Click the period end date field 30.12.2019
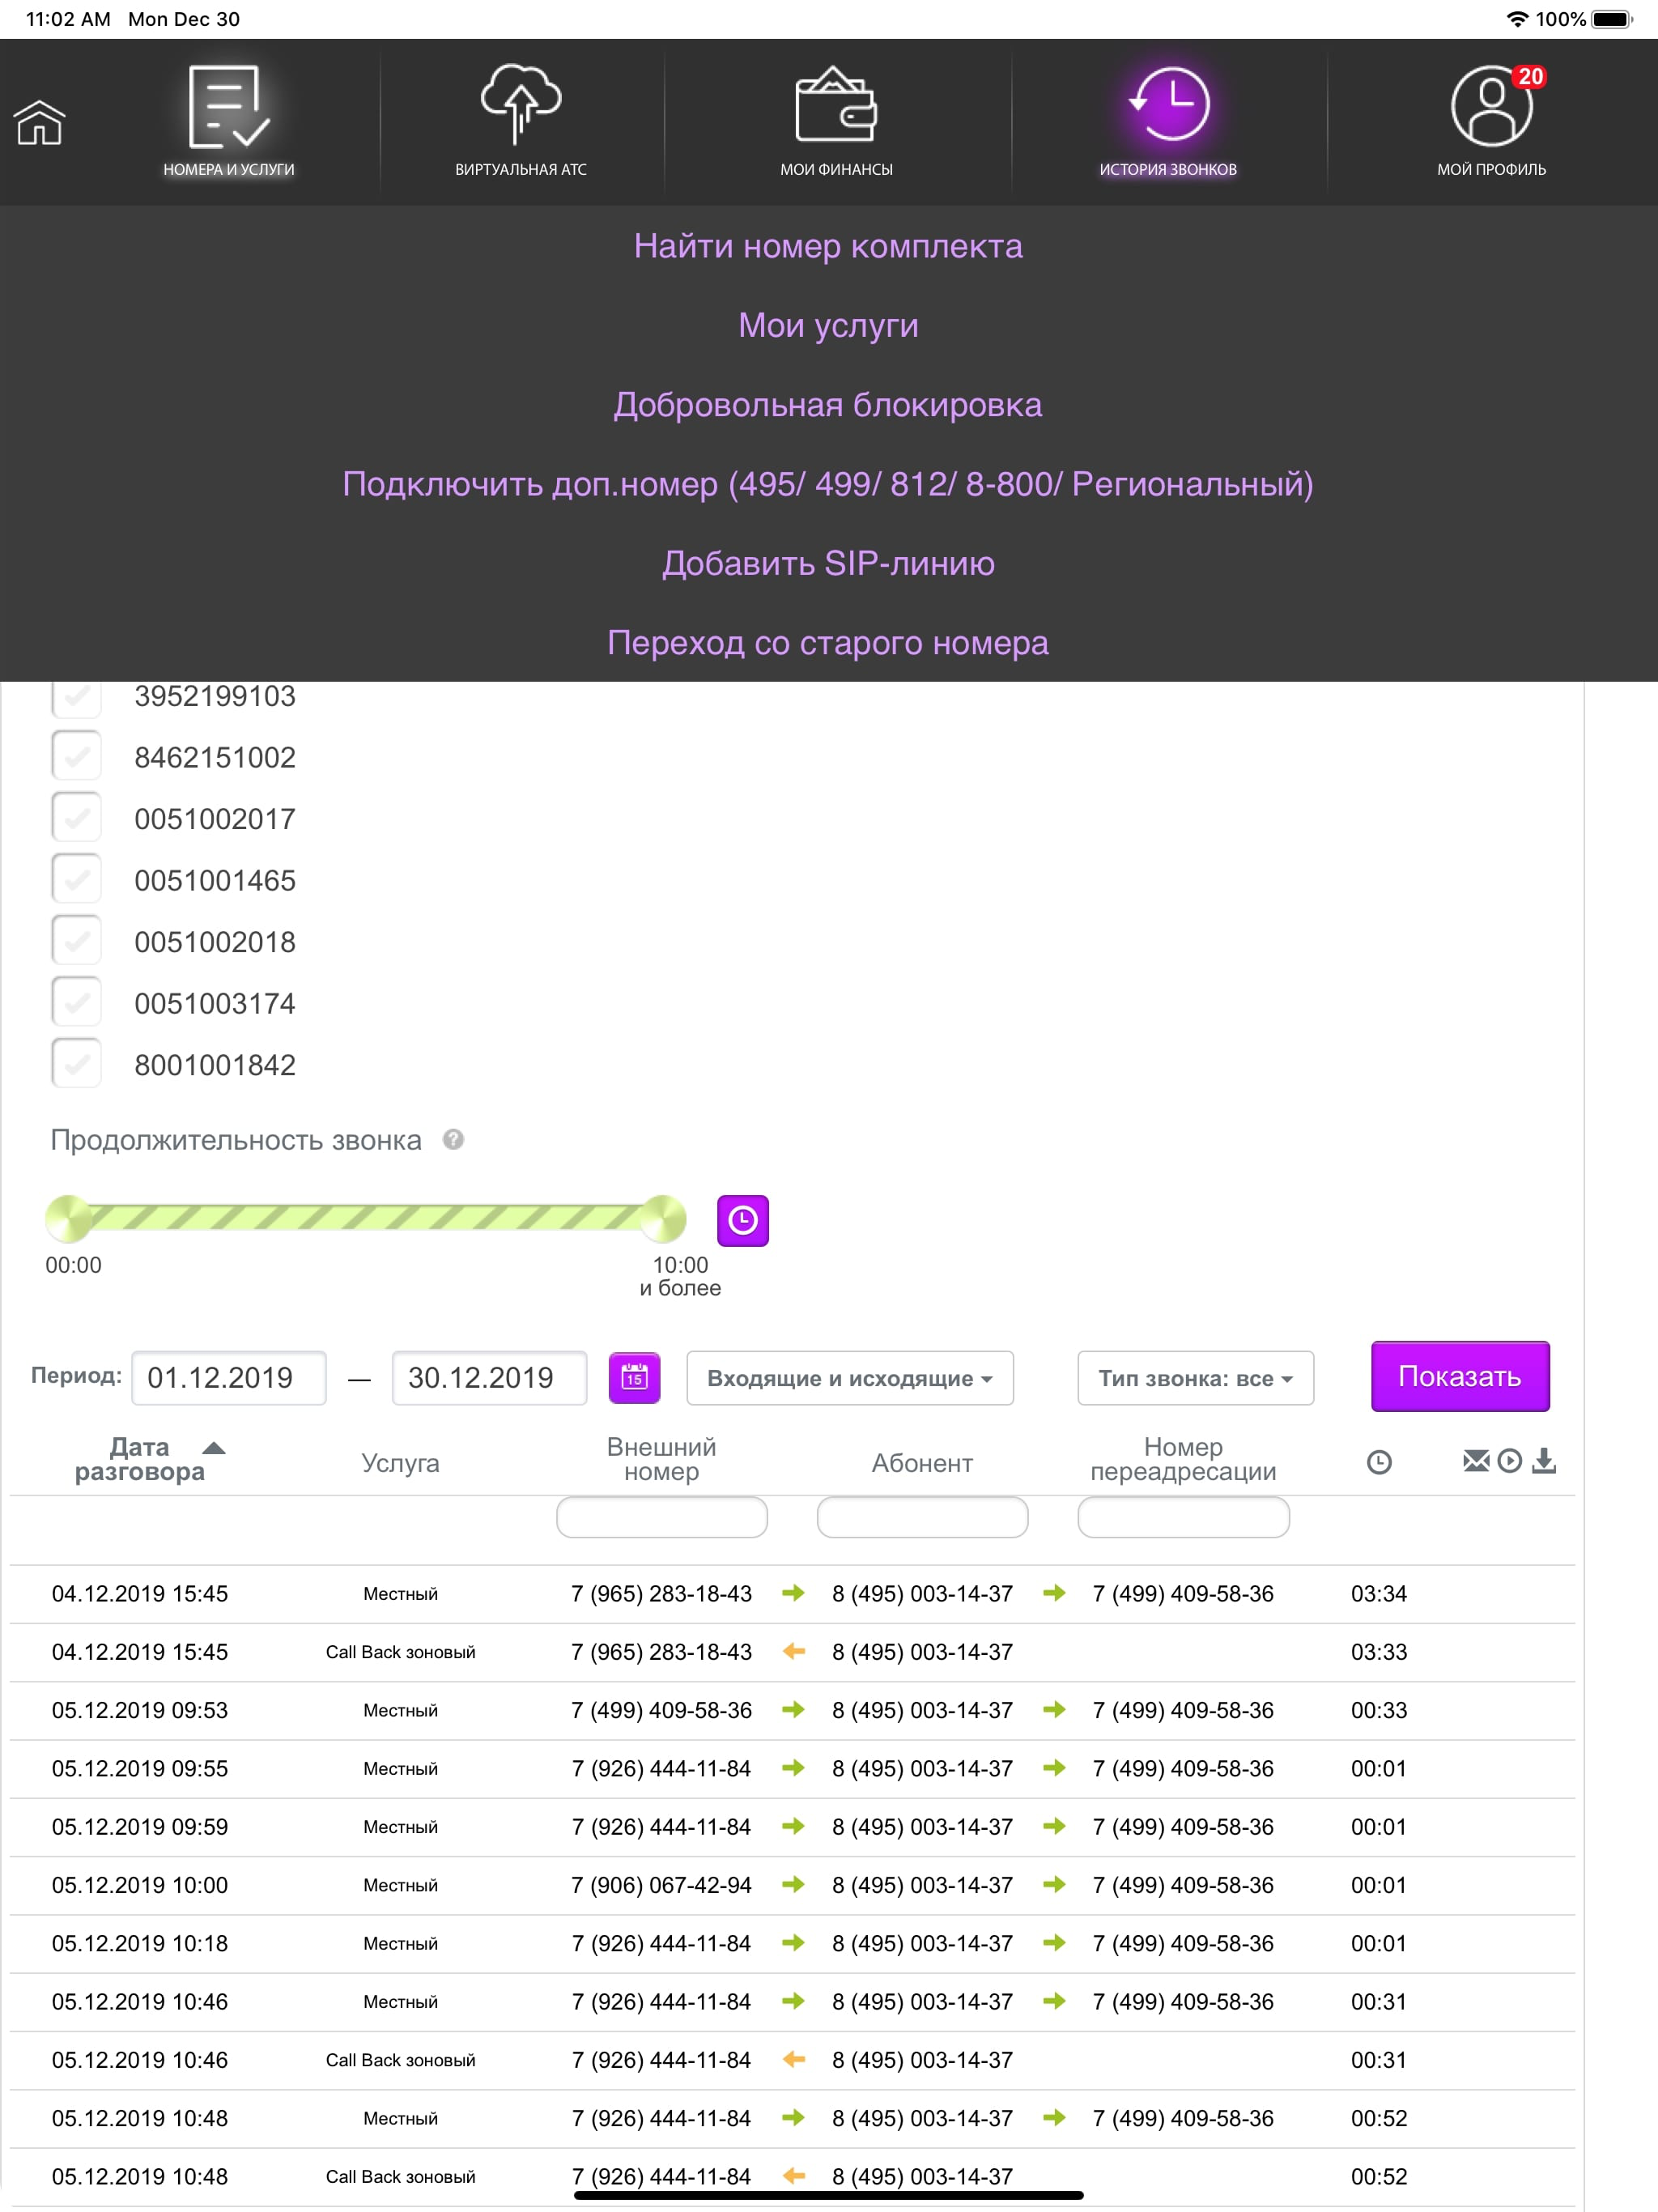 click(x=489, y=1378)
